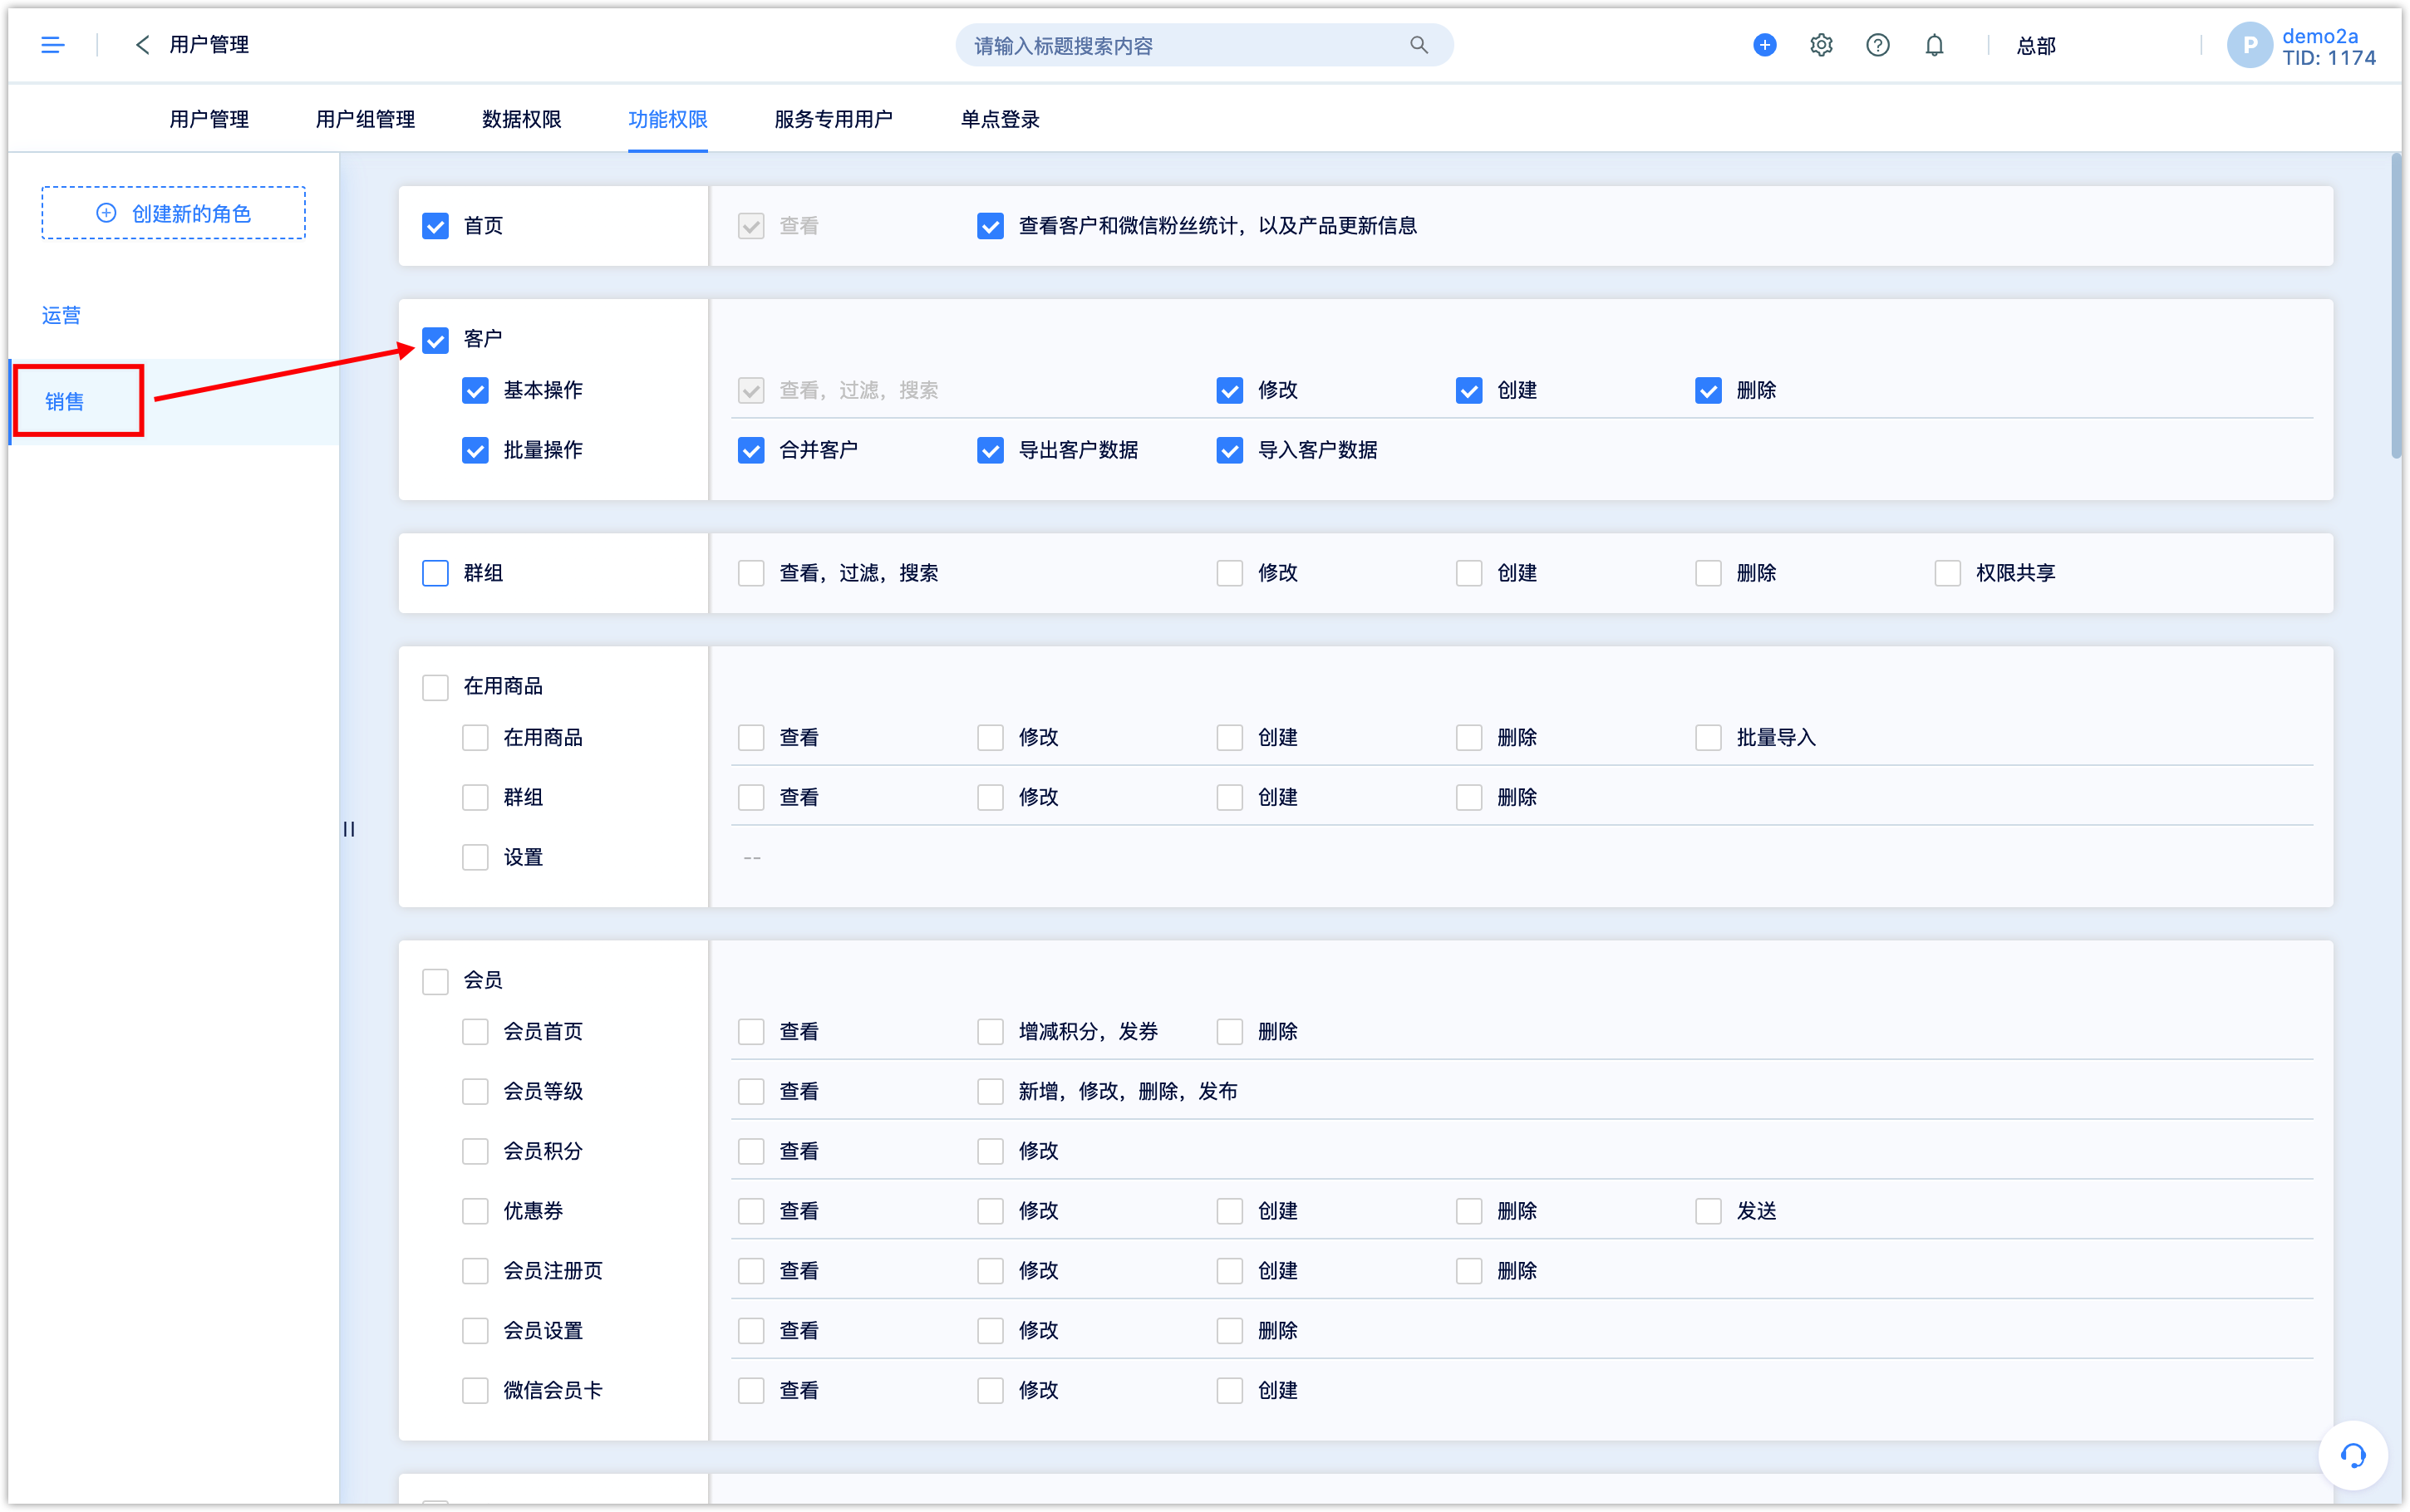Check the 会员注册页 checkbox

click(x=475, y=1271)
